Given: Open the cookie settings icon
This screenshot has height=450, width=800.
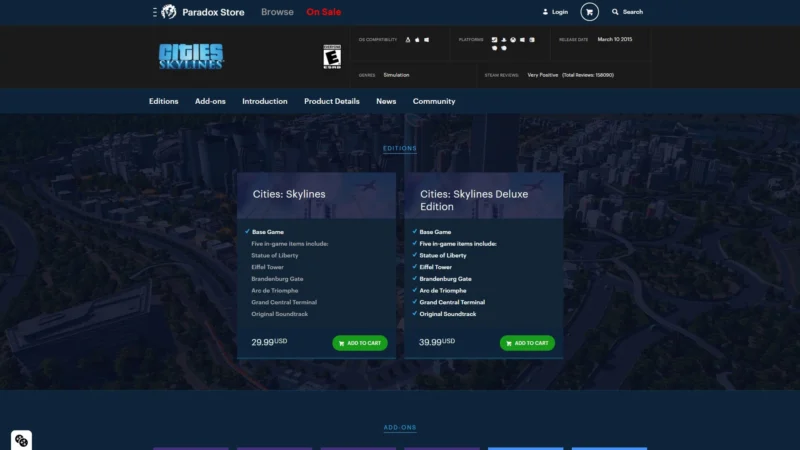Looking at the screenshot, I should (x=21, y=440).
